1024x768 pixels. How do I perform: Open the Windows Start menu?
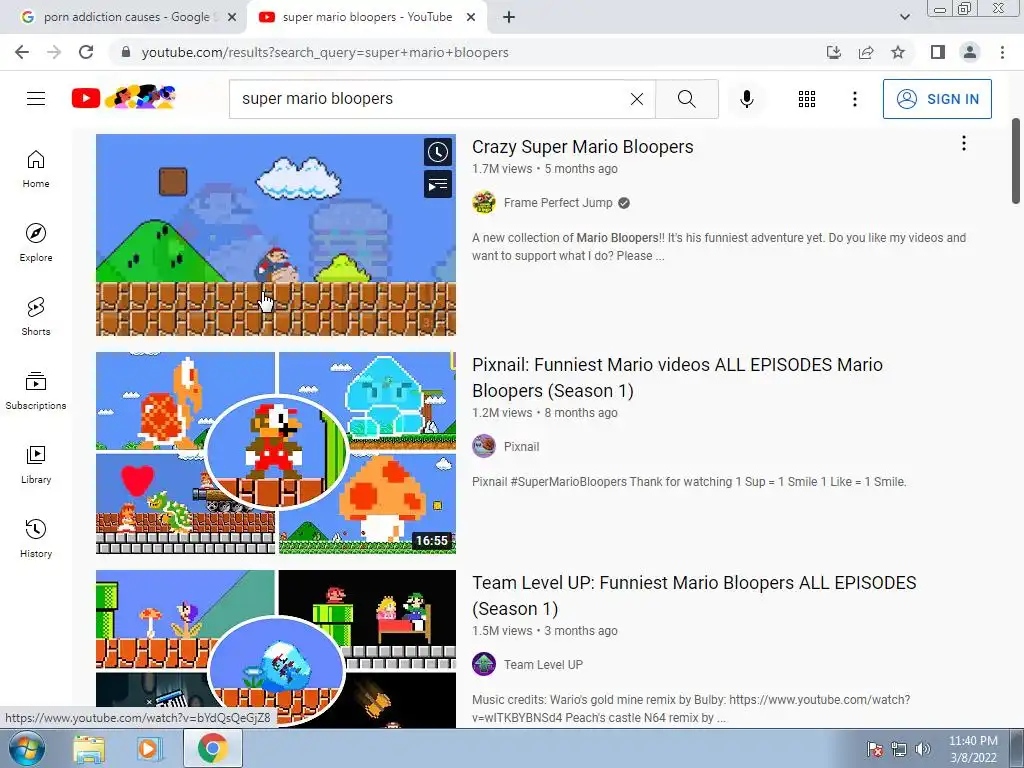(x=26, y=748)
